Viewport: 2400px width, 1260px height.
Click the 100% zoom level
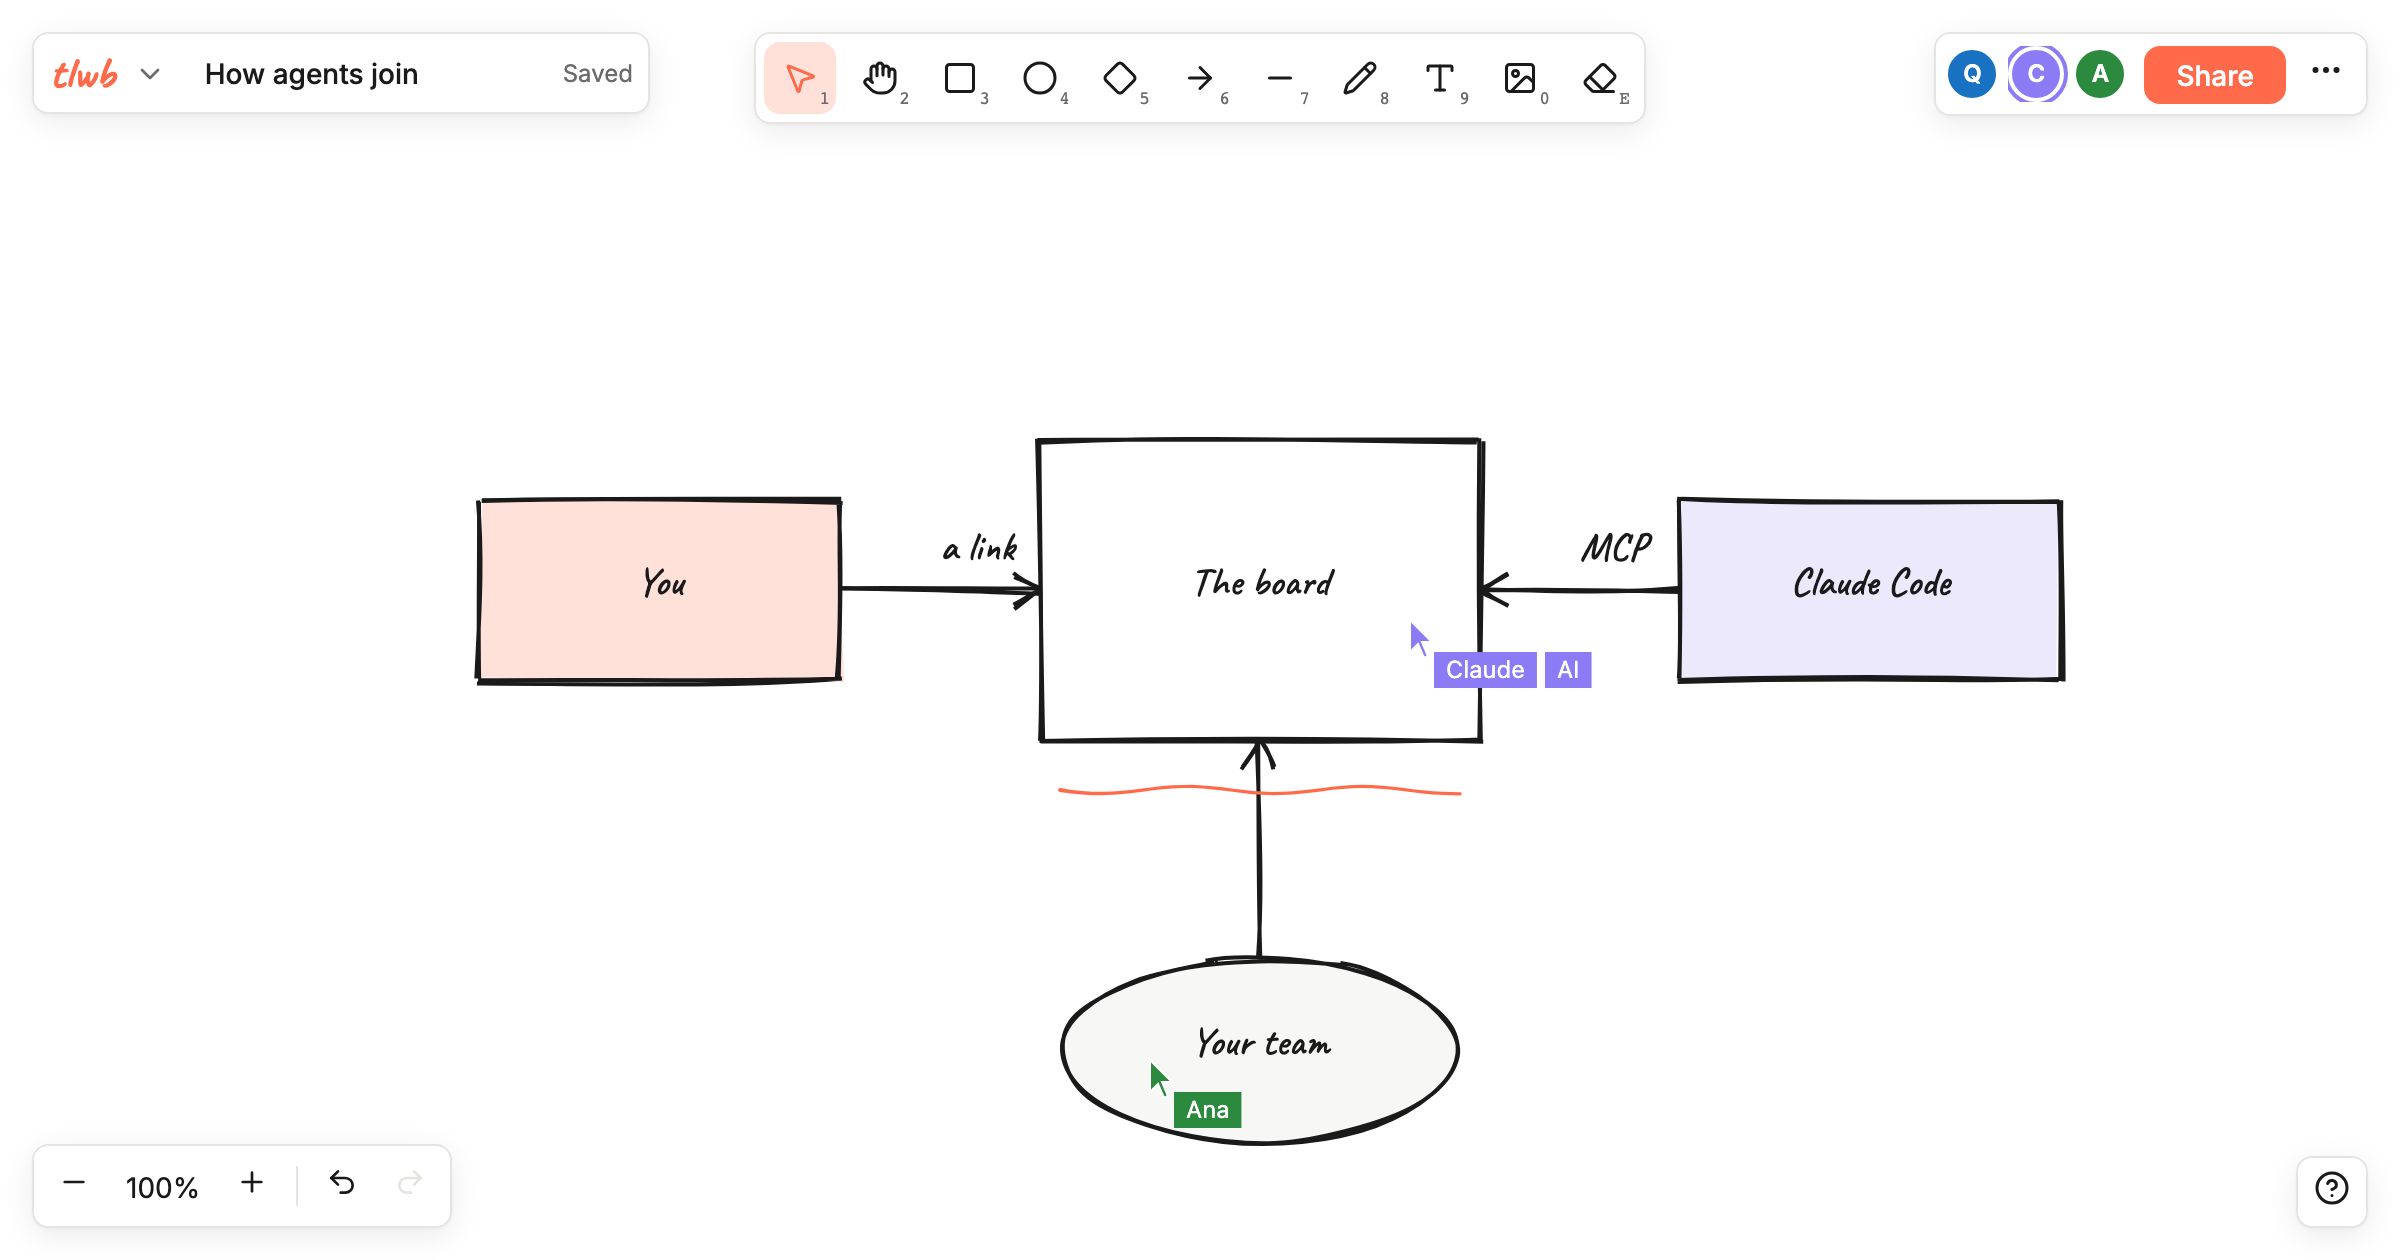point(162,1187)
